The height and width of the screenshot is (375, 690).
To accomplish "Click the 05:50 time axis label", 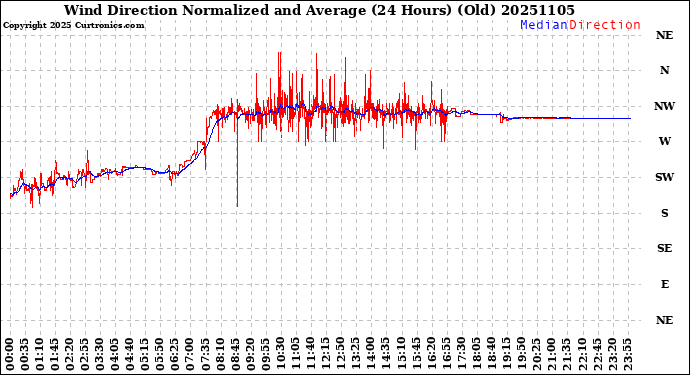I will 161,355.
